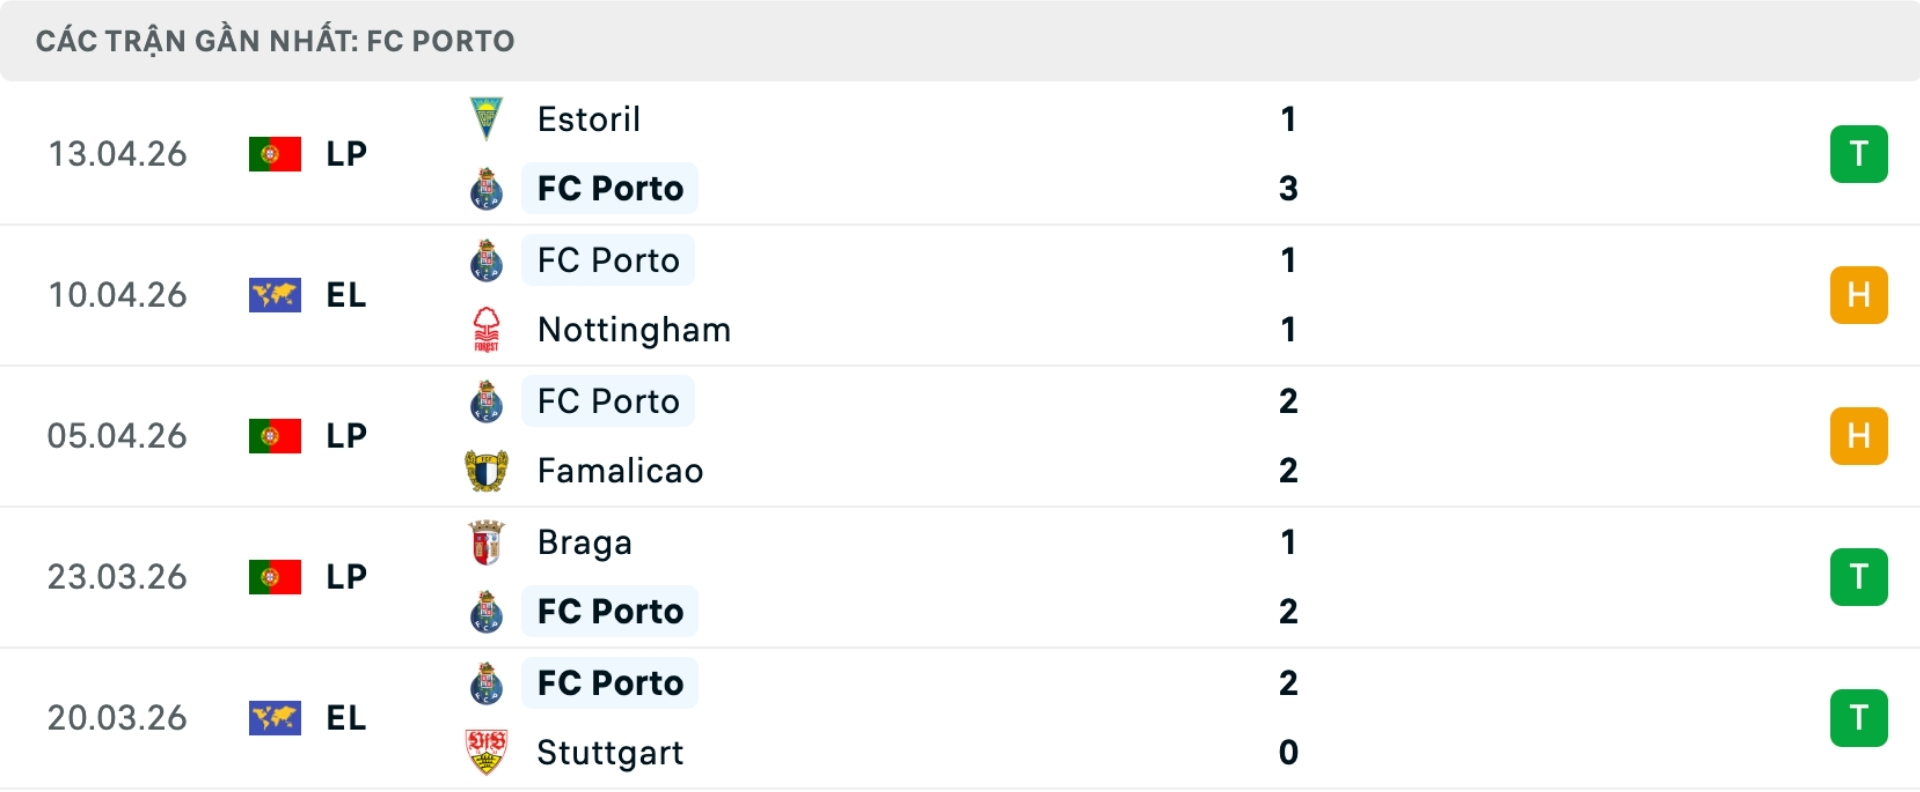Image resolution: width=1920 pixels, height=792 pixels.
Task: Select the 05.04.26 match date
Action: coord(117,436)
